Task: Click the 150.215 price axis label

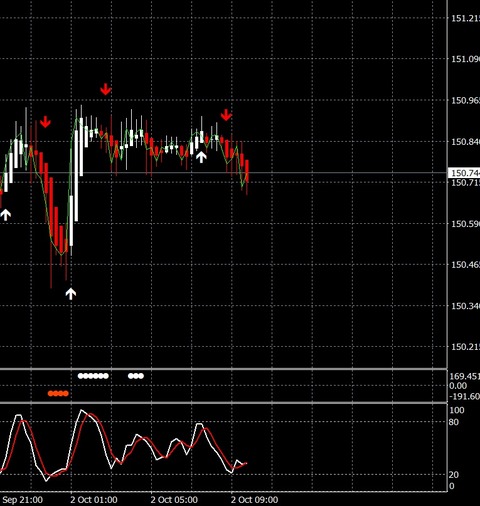Action: click(x=465, y=347)
